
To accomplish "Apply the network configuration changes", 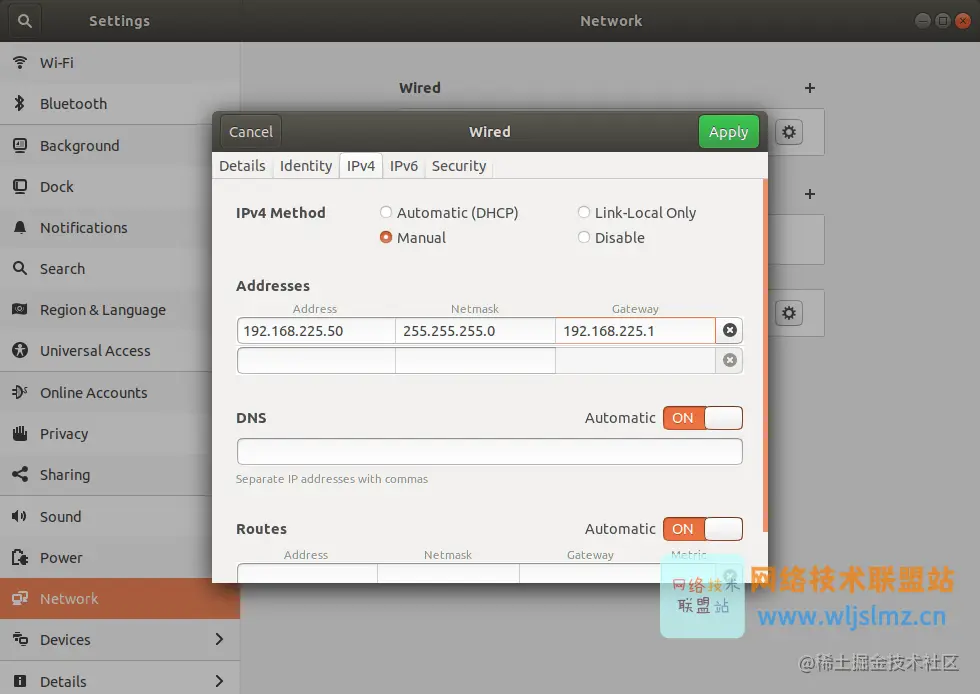I will click(728, 131).
